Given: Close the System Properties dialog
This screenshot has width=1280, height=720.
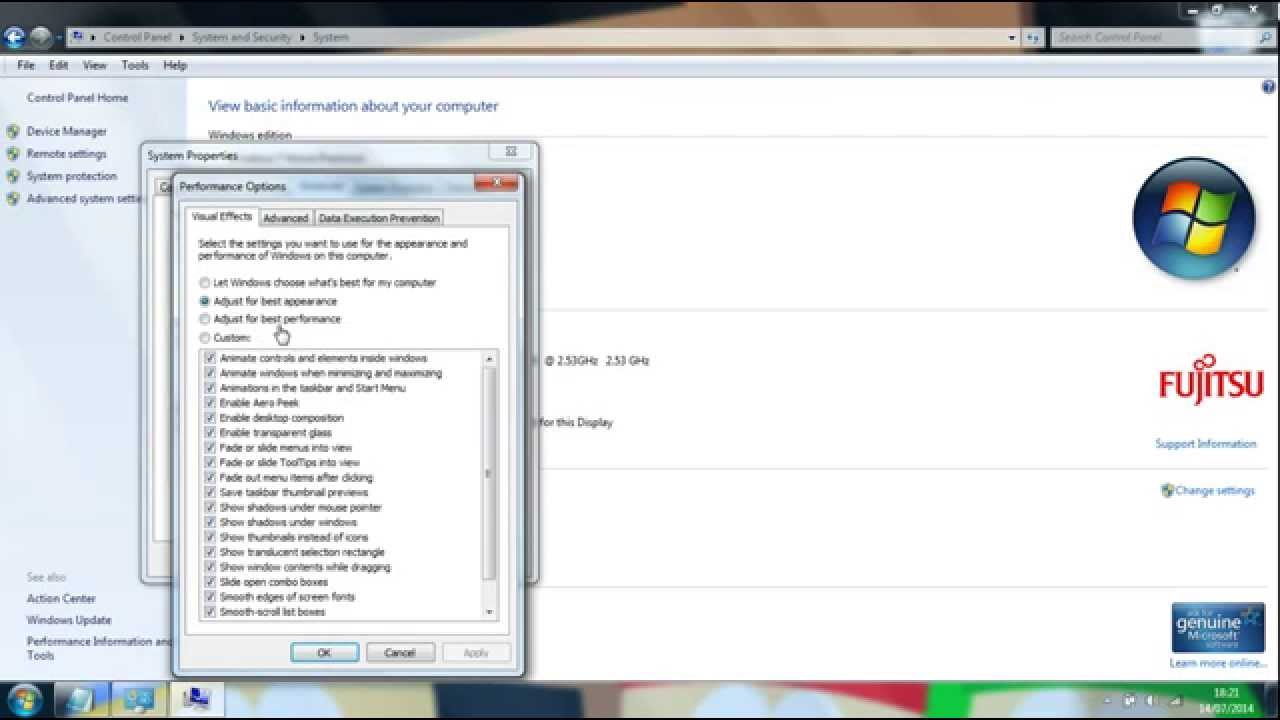Looking at the screenshot, I should 510,151.
